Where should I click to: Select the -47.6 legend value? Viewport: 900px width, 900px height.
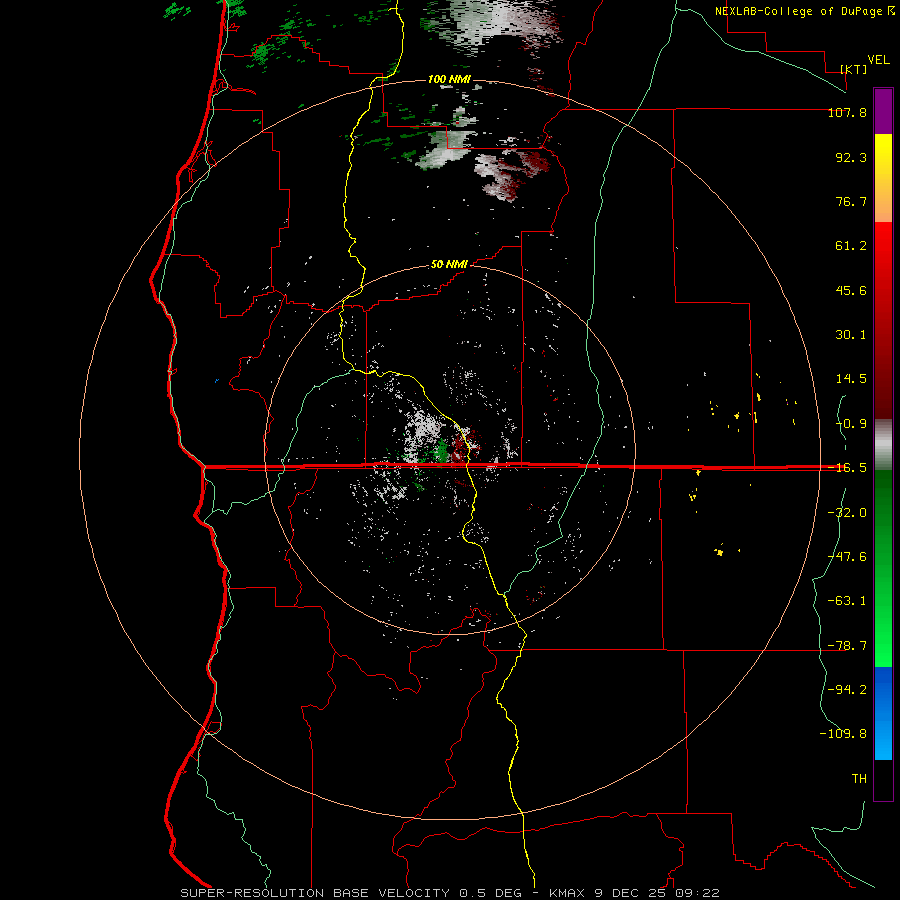pos(847,557)
